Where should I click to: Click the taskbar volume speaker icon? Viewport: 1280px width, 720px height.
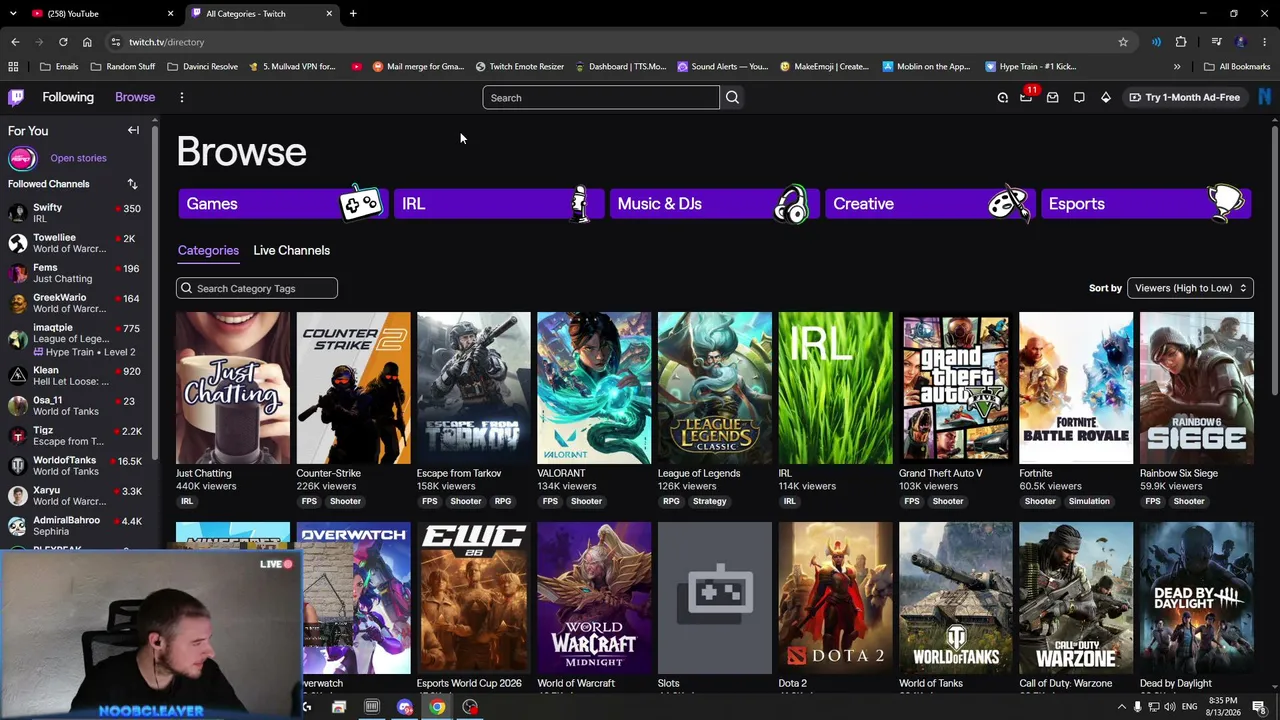[1171, 707]
